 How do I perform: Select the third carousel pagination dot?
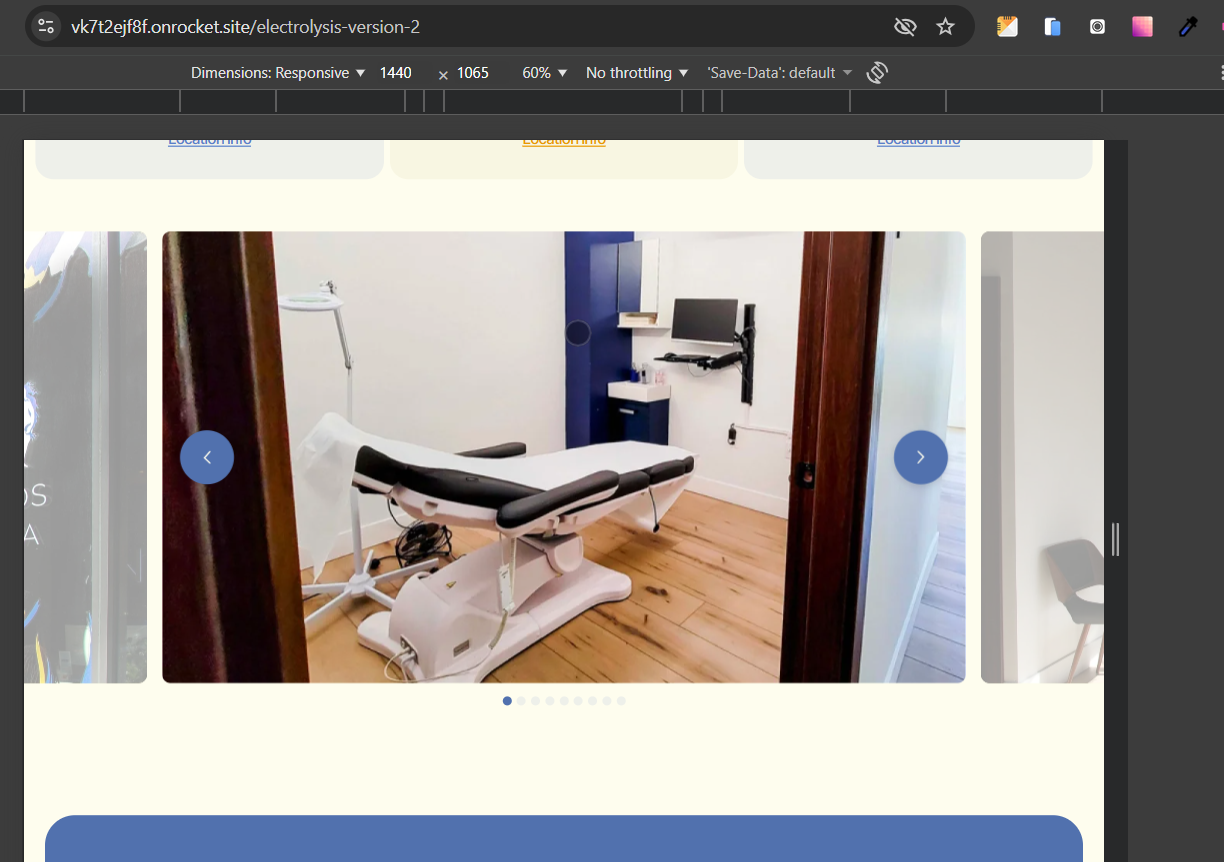click(x=535, y=701)
